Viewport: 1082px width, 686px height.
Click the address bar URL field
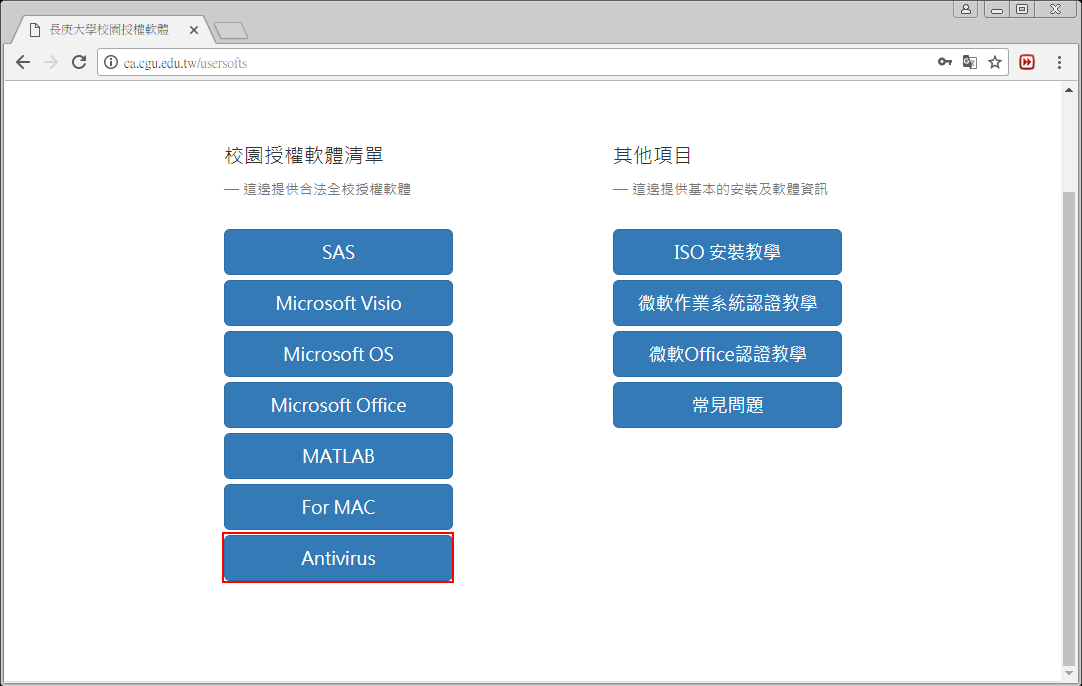[x=520, y=62]
